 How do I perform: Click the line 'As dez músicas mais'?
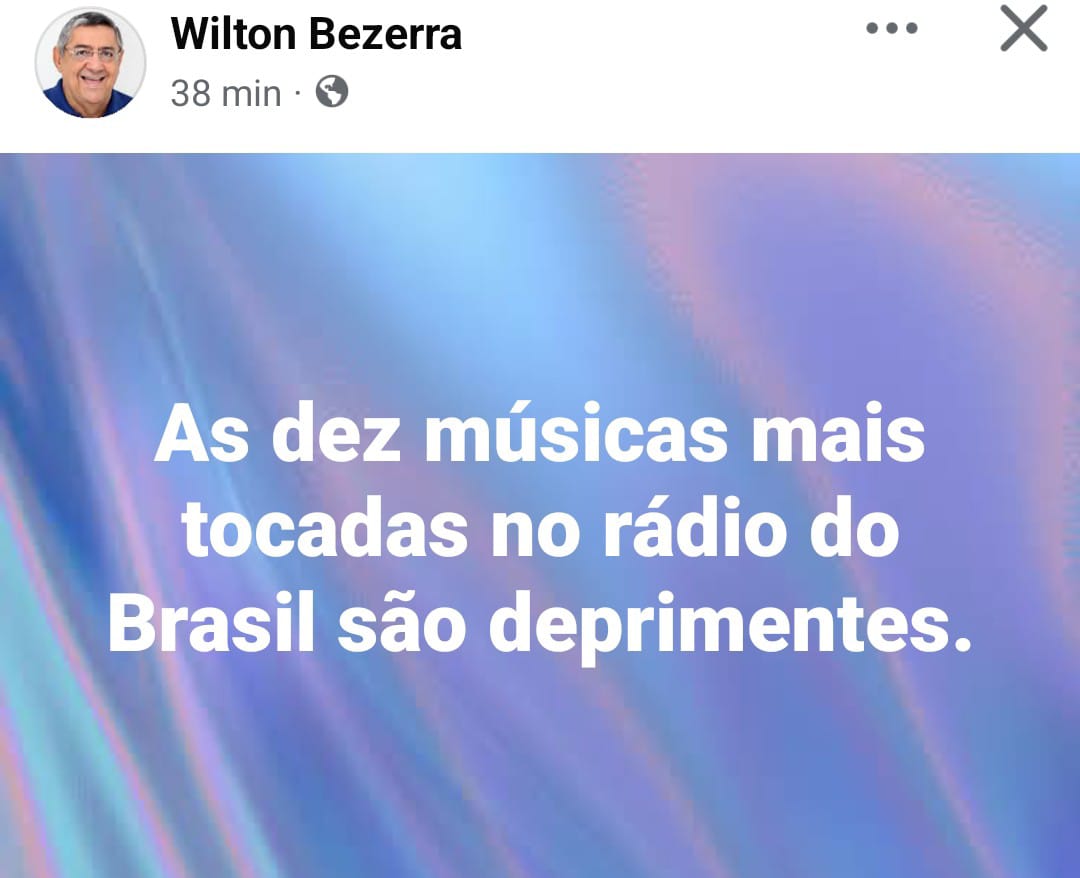click(539, 435)
